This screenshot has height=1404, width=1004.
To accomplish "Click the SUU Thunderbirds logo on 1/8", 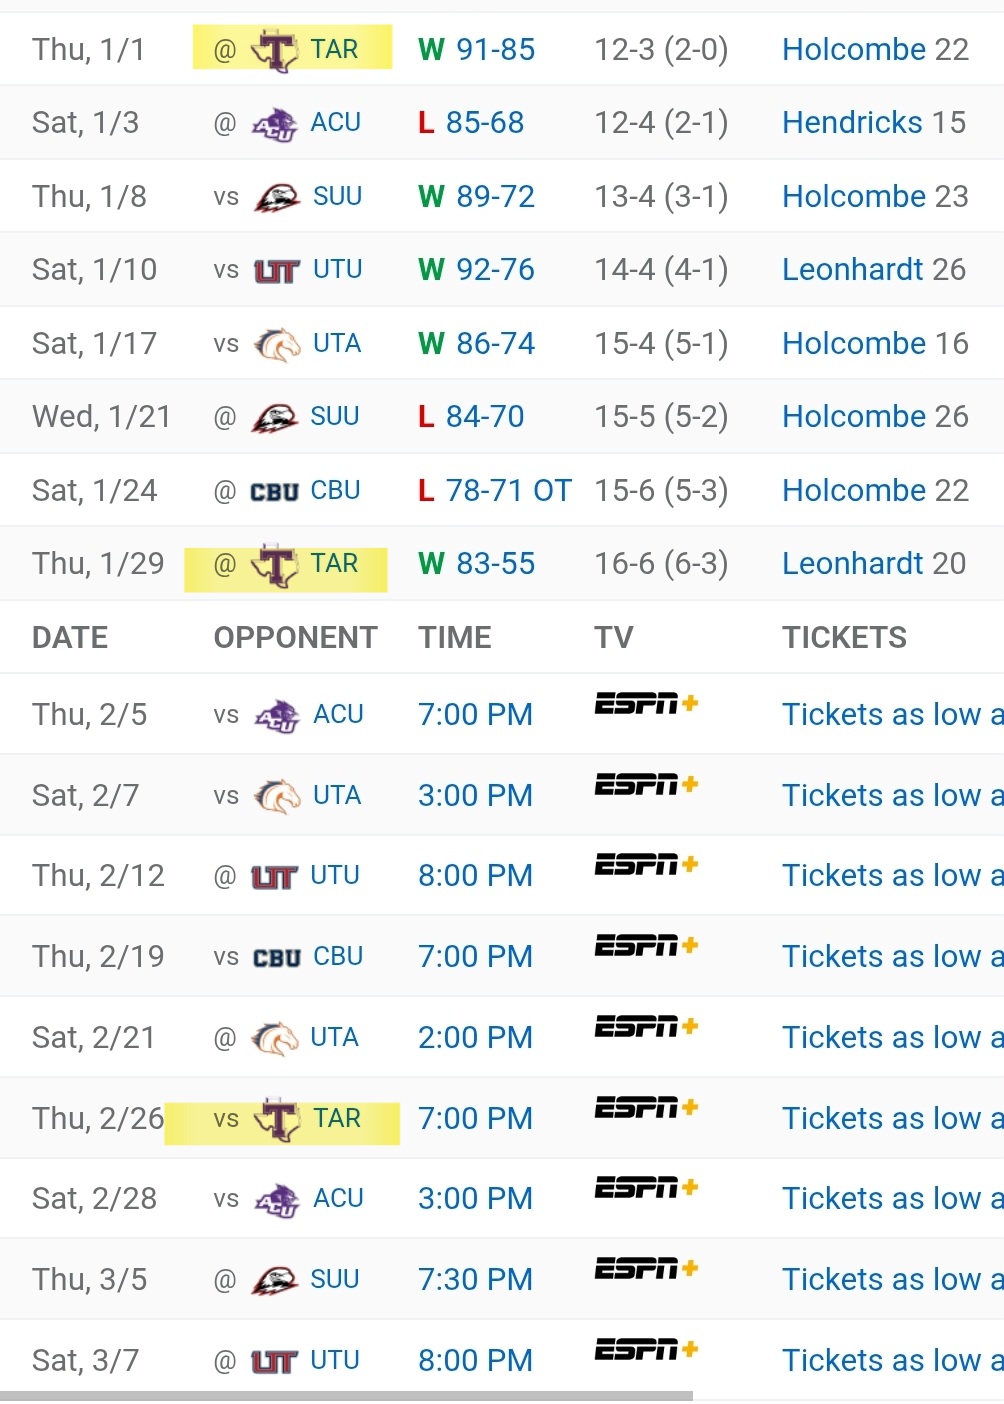I will 277,197.
